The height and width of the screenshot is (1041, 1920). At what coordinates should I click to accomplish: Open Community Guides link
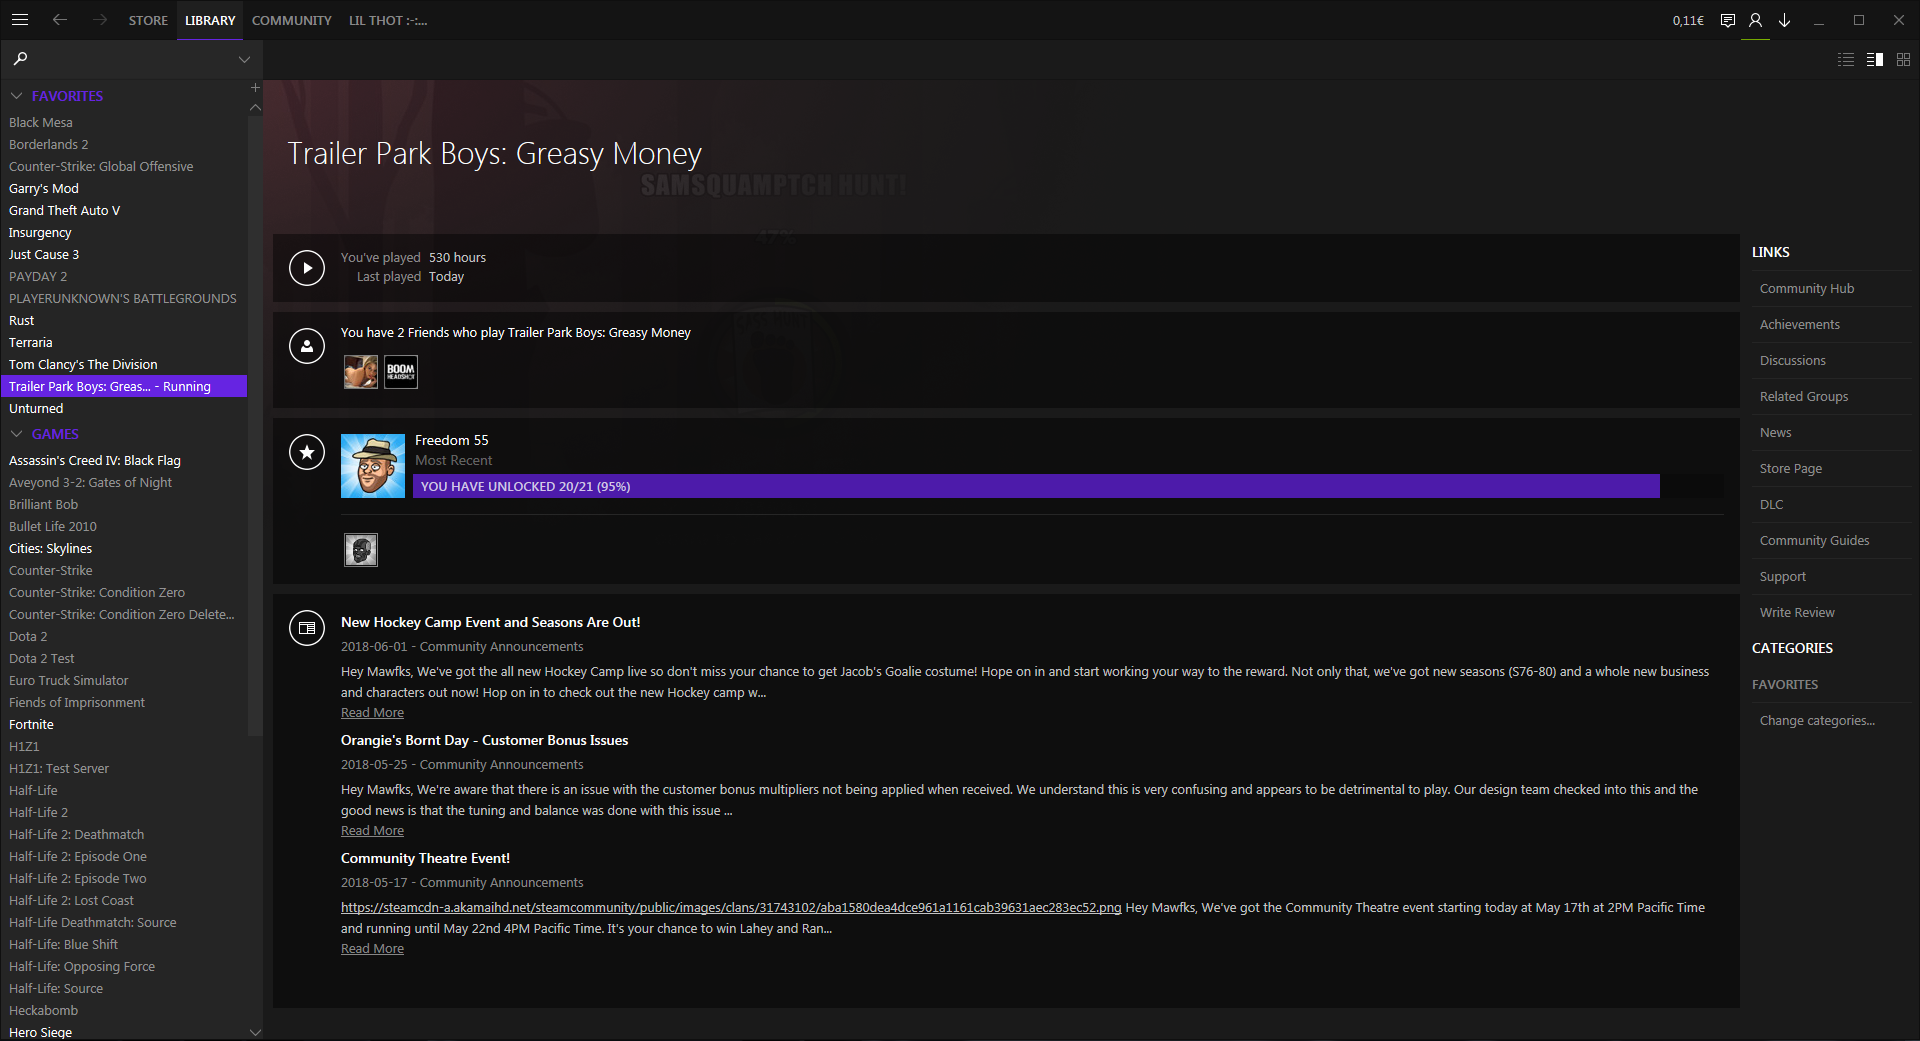(1815, 541)
